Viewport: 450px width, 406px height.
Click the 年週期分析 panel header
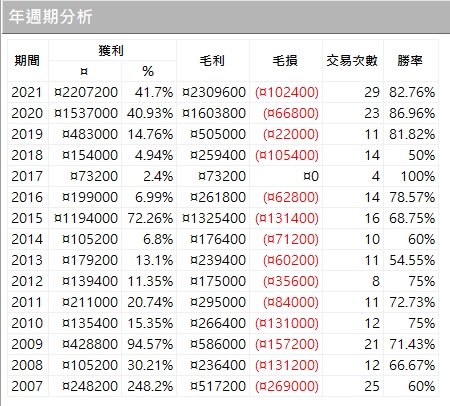coord(226,17)
